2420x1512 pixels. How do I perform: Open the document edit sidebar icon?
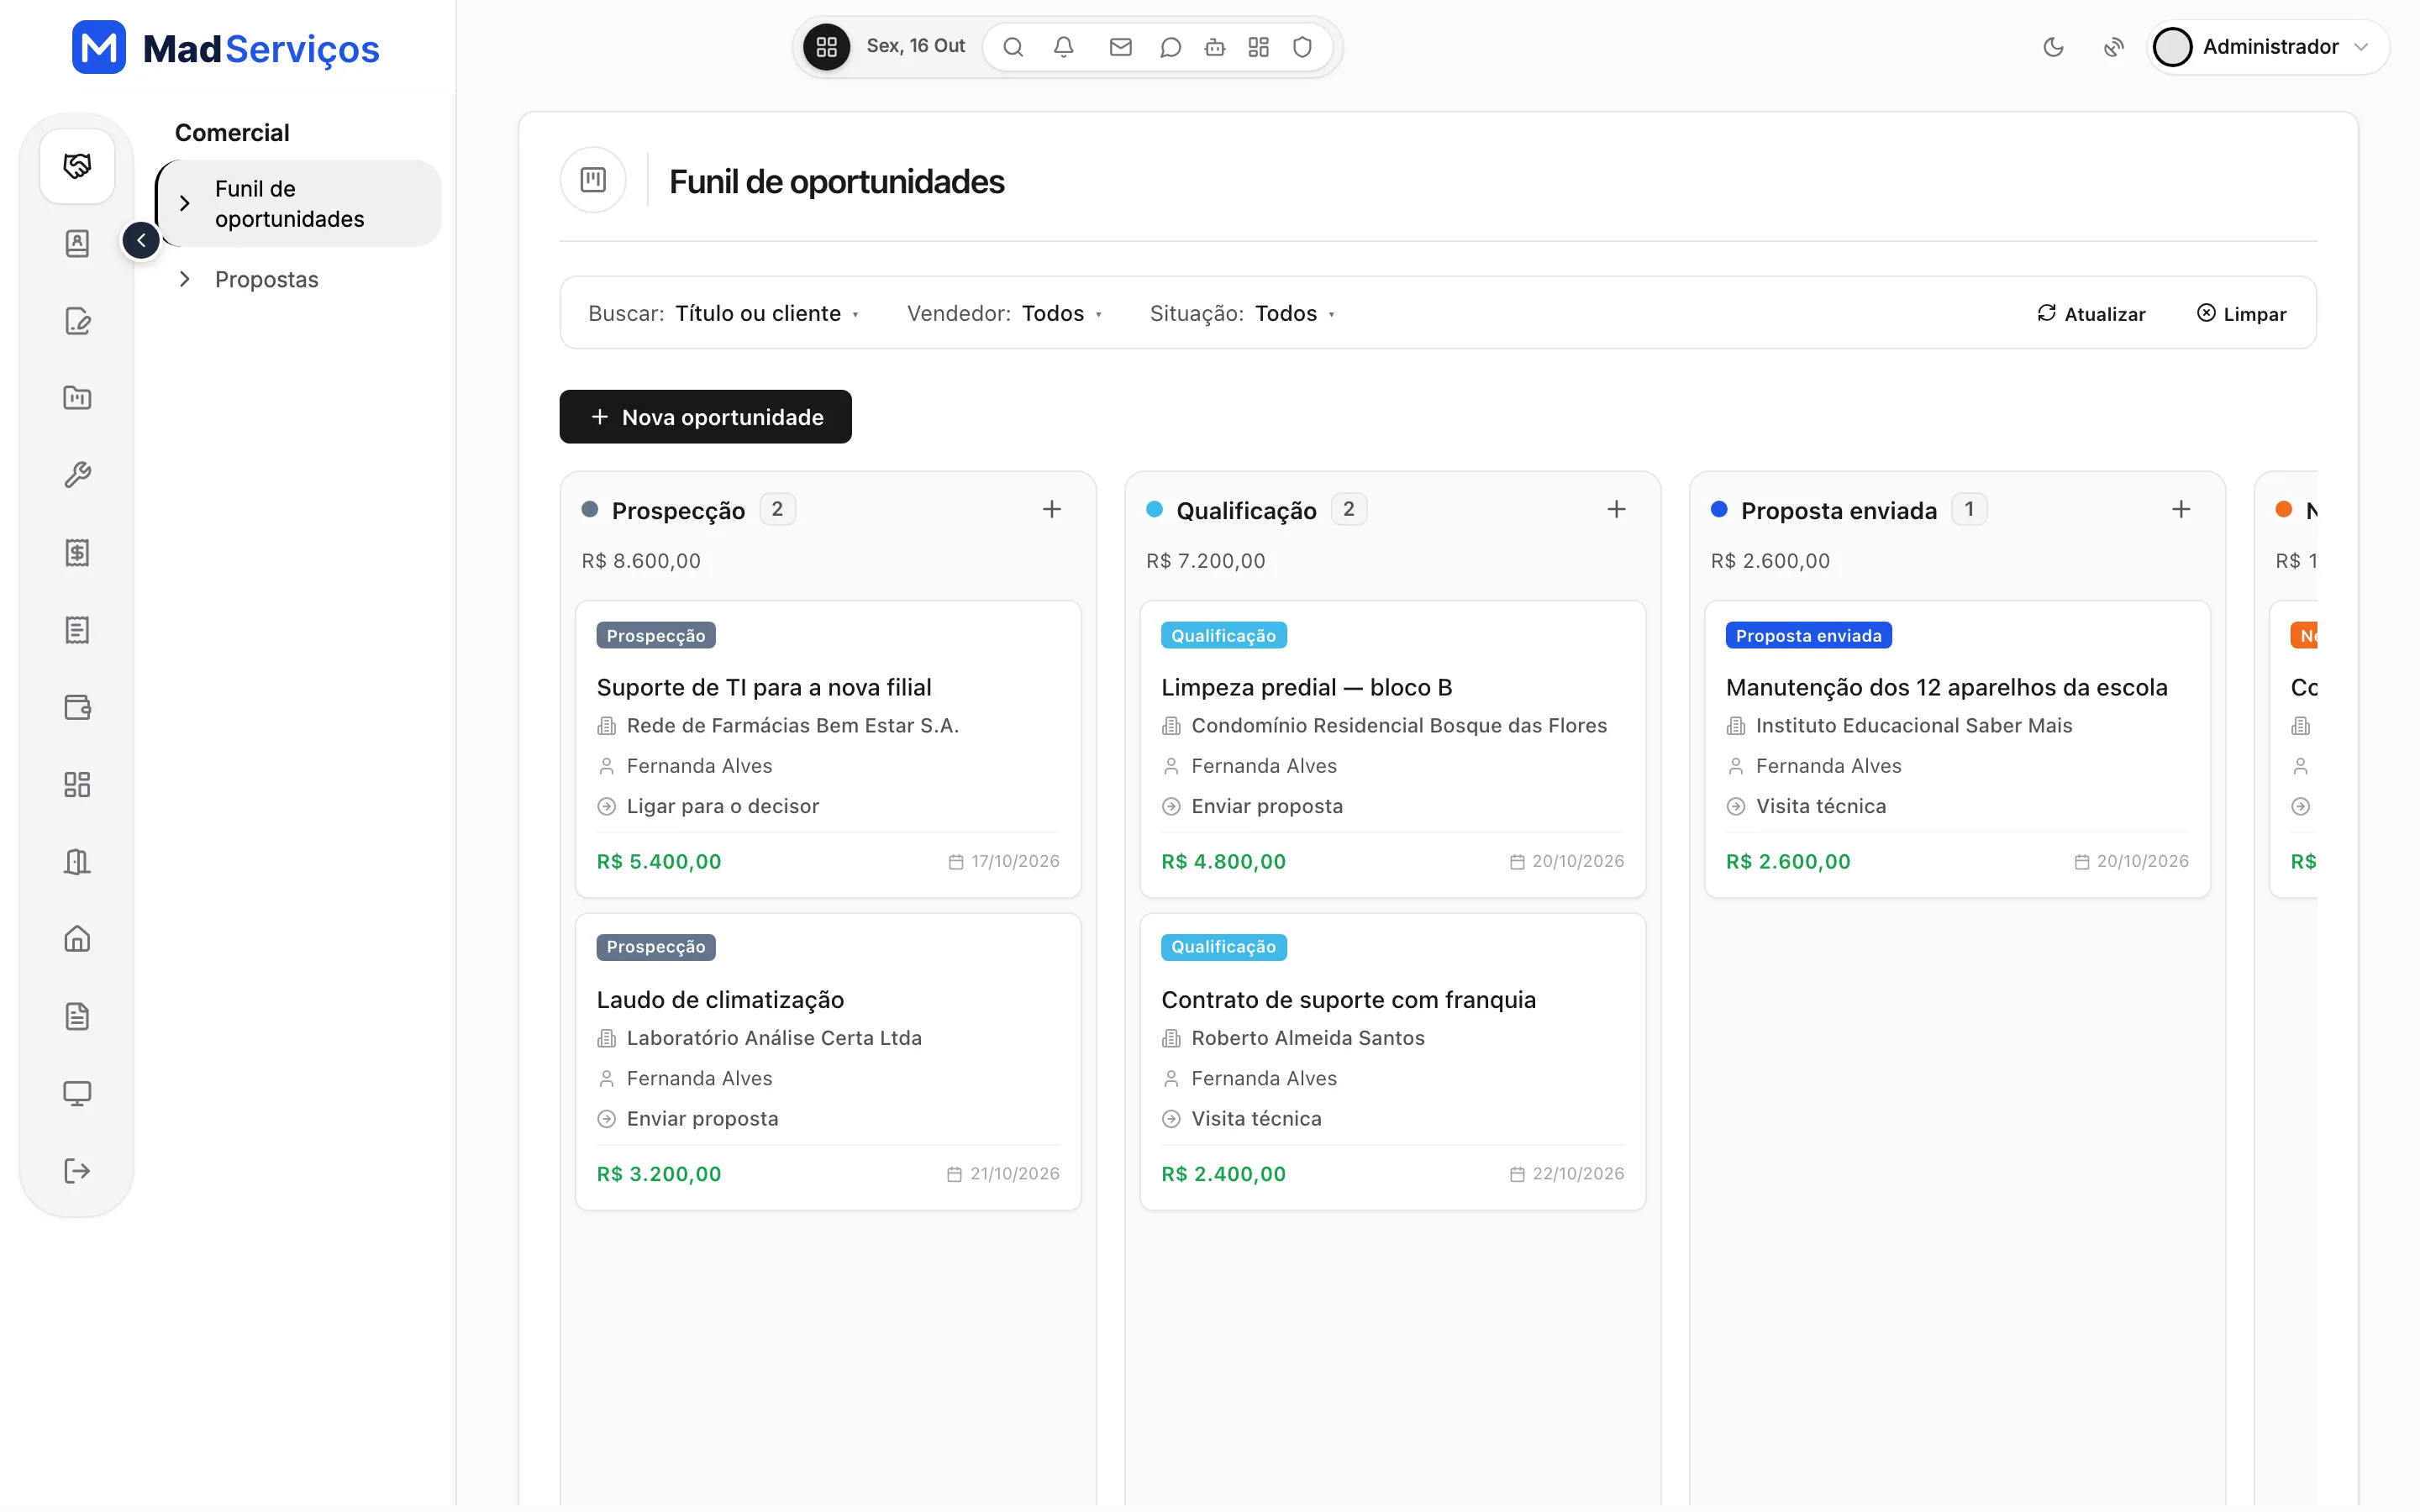pyautogui.click(x=77, y=320)
